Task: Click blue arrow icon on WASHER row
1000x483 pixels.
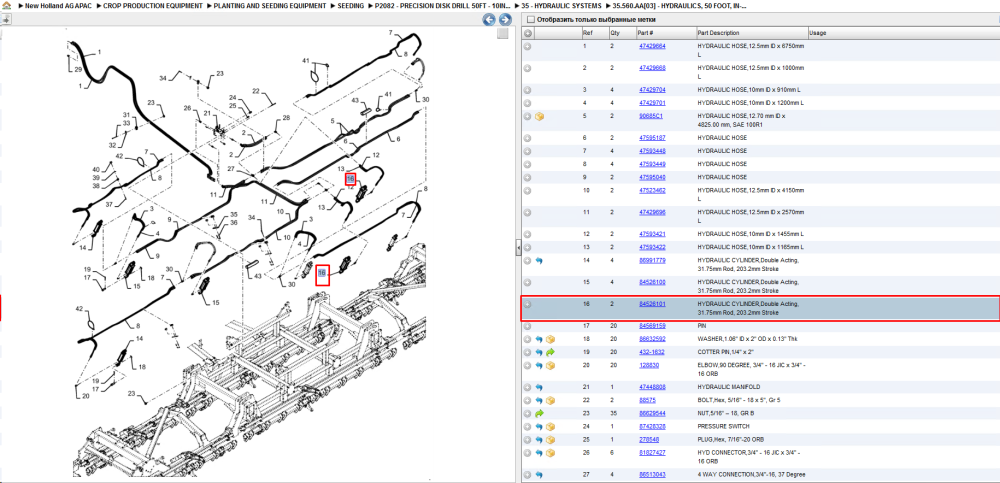Action: coord(540,339)
